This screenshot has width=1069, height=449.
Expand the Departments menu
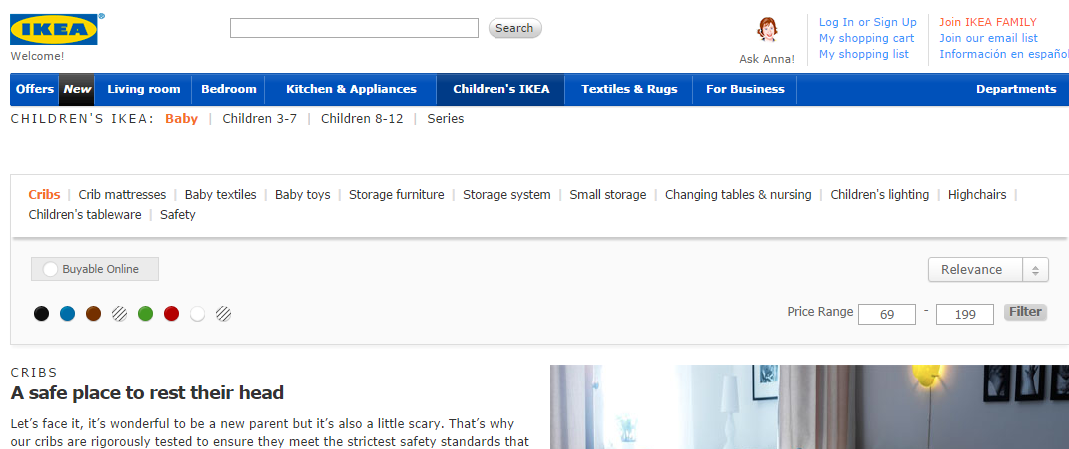pos(1016,89)
